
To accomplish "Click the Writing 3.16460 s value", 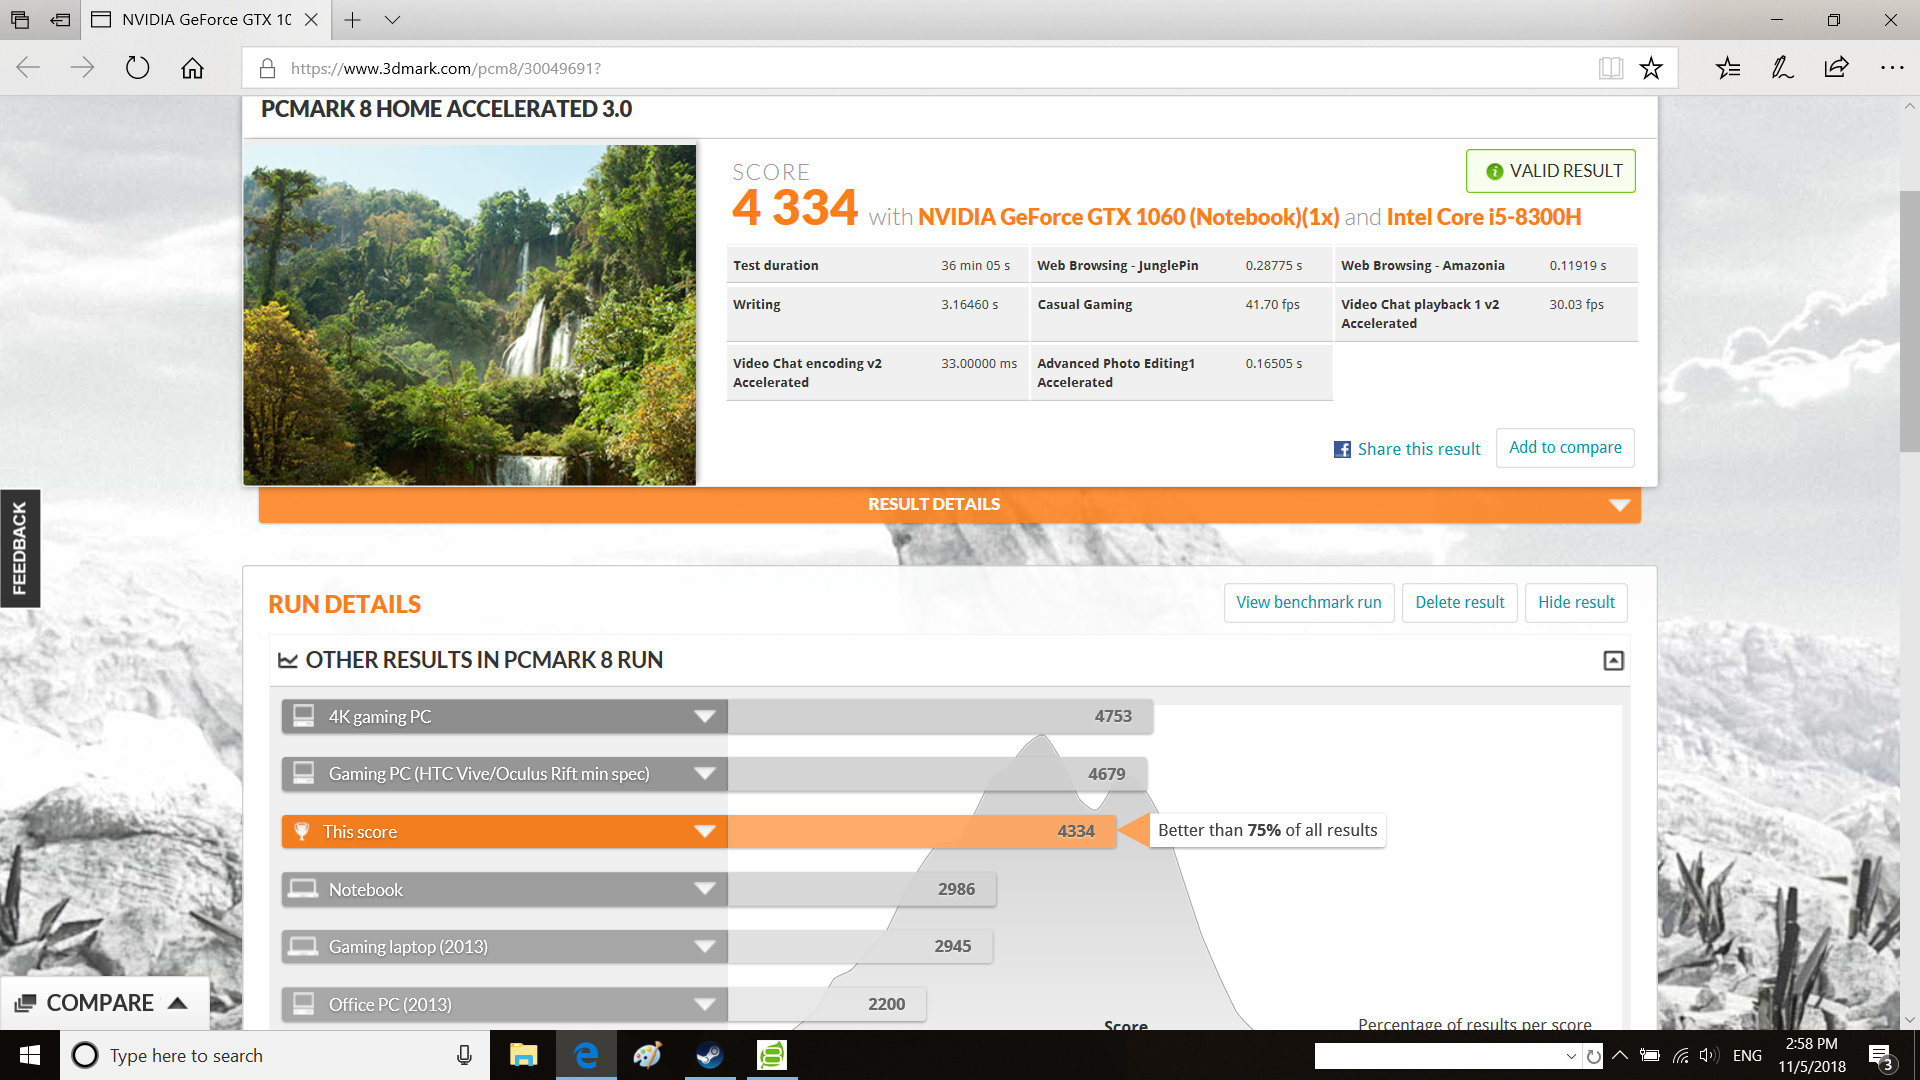I will pos(969,304).
